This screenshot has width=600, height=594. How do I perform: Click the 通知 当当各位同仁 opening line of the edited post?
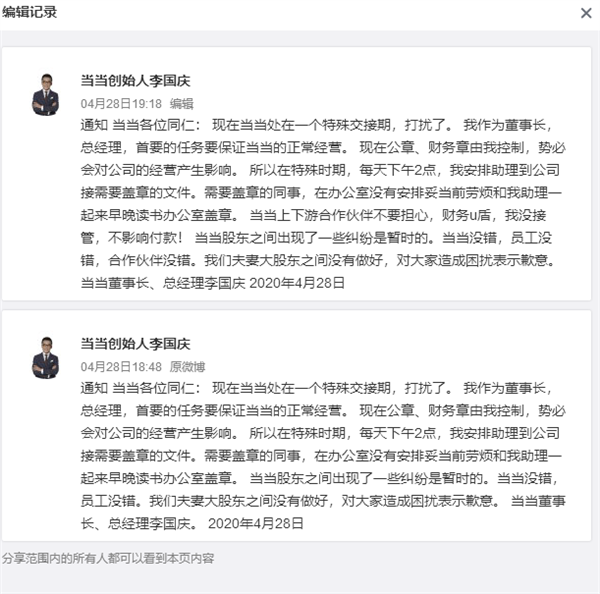coord(140,125)
